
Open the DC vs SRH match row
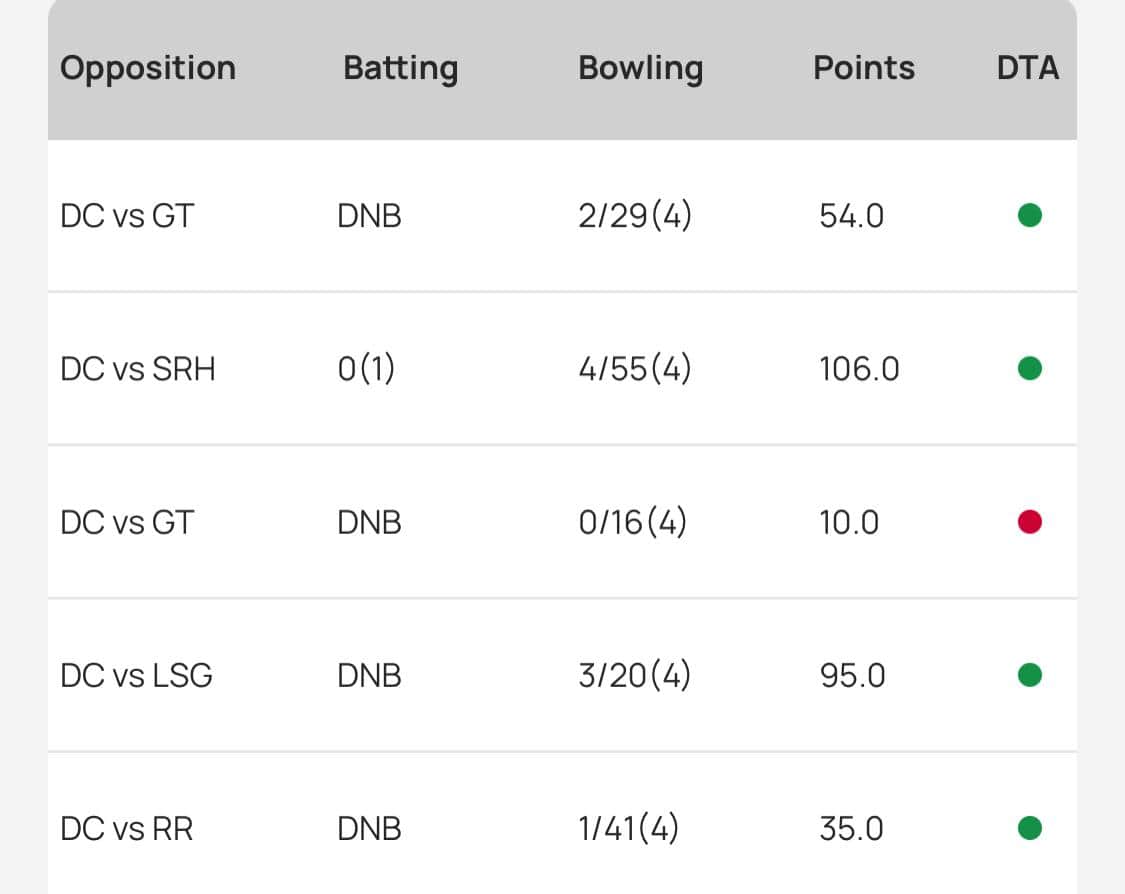click(x=138, y=370)
